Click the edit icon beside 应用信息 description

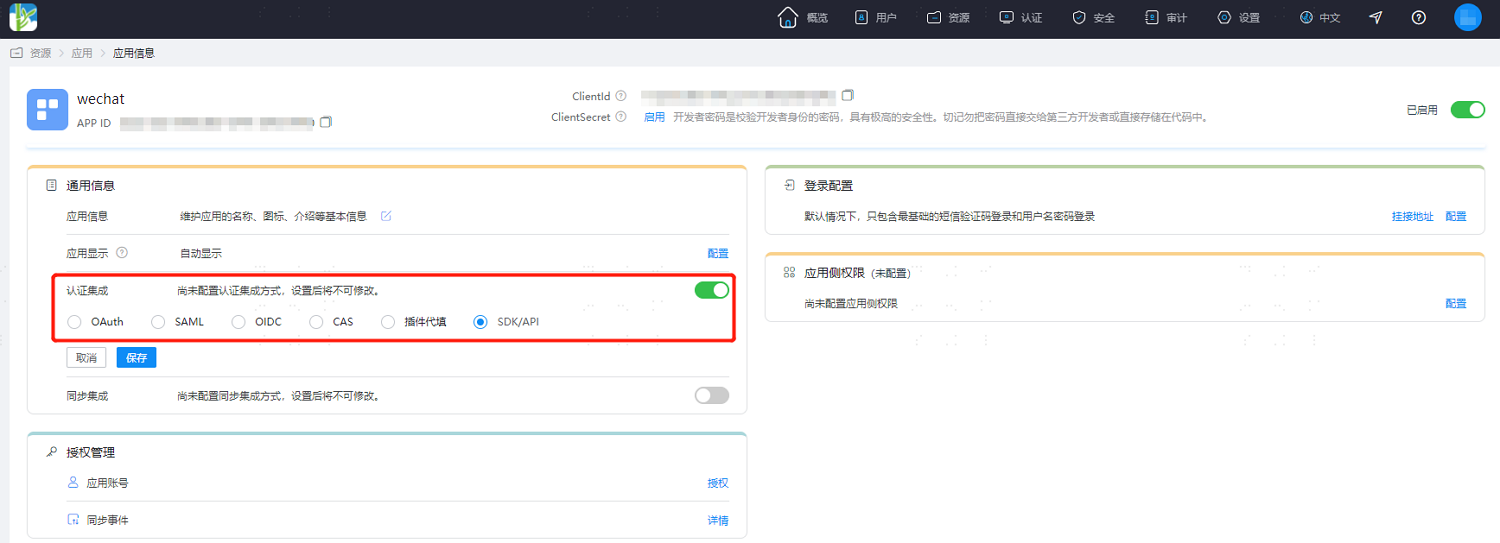386,216
